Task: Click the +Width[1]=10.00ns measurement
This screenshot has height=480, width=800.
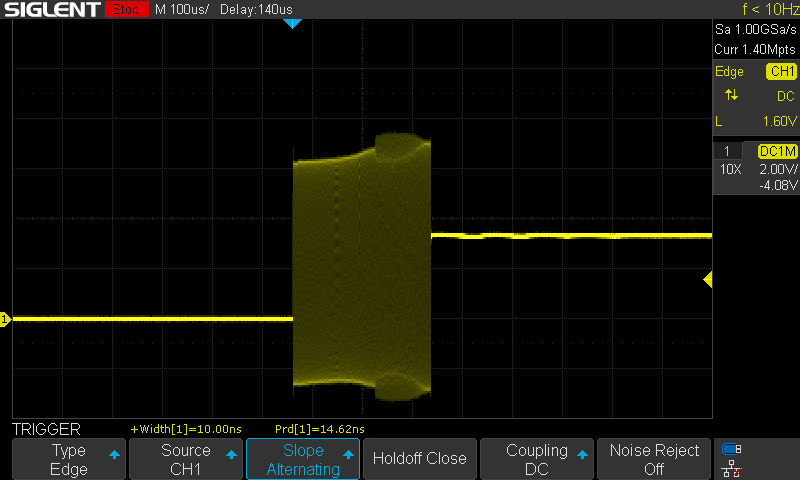Action: pyautogui.click(x=186, y=429)
